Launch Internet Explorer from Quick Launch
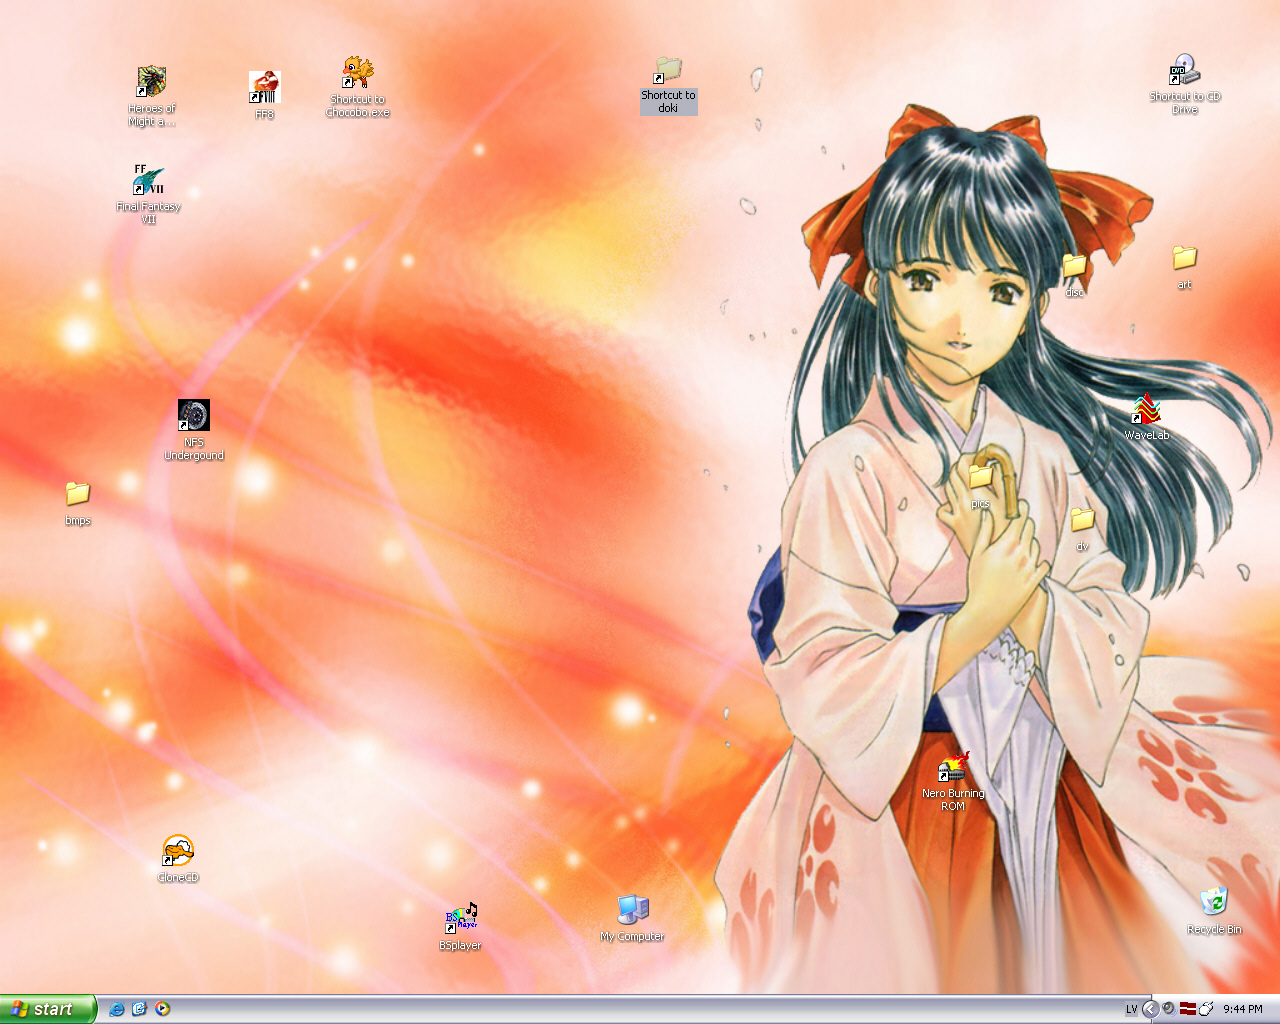The height and width of the screenshot is (1024, 1280). click(x=117, y=1009)
